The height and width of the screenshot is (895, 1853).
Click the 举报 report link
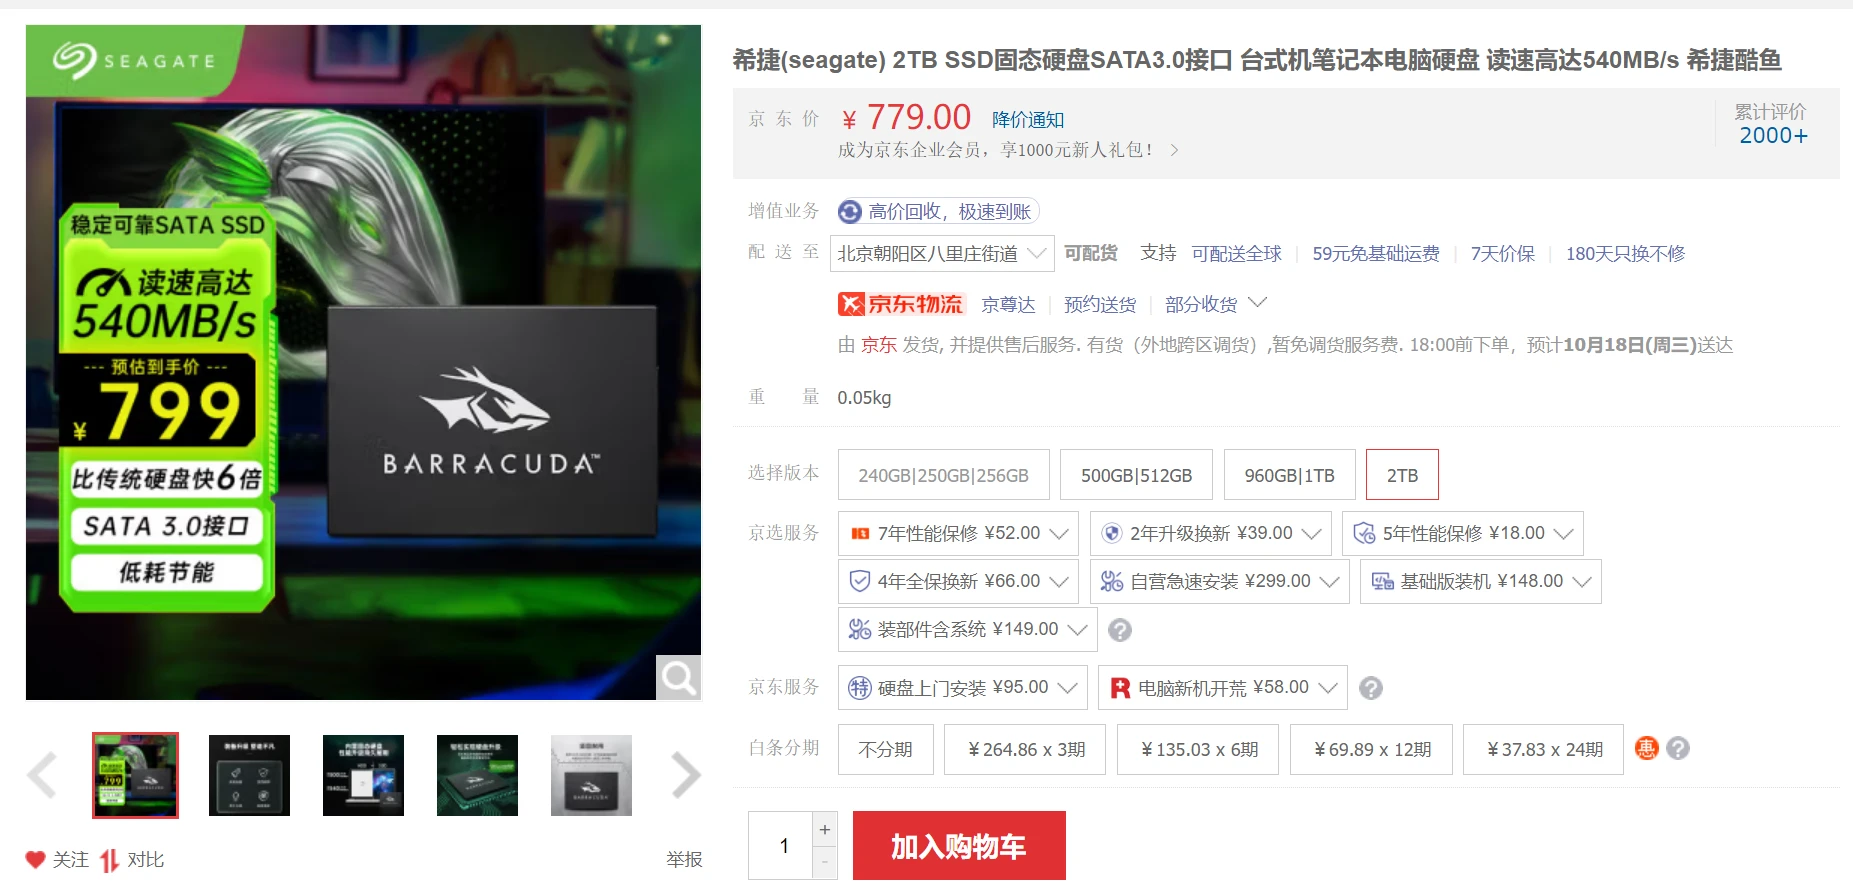point(684,859)
